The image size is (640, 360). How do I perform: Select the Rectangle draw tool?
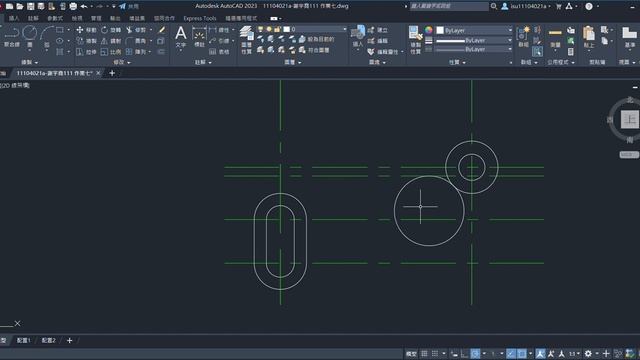(60, 30)
